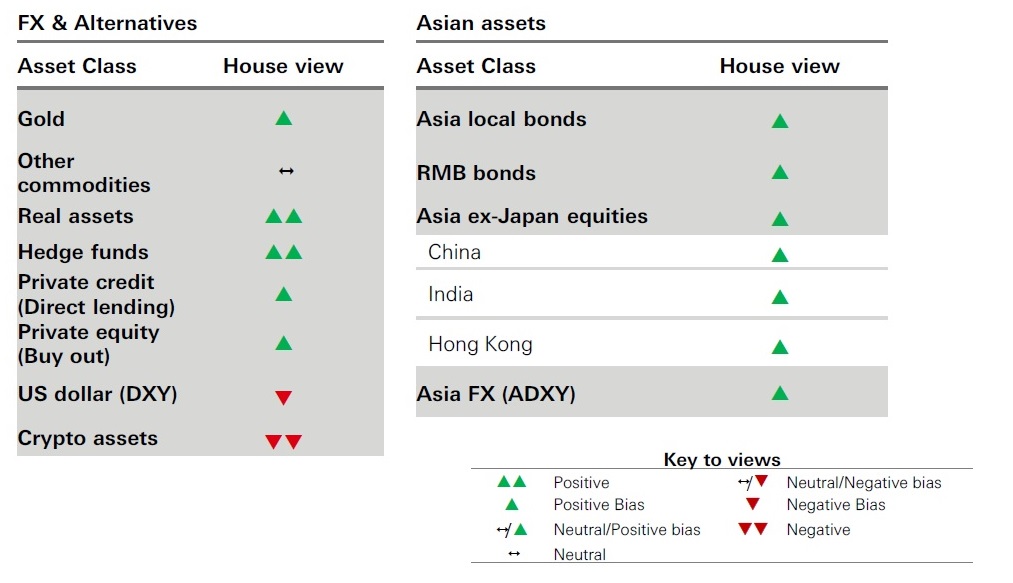This screenshot has width=1013, height=583.
Task: Click the green triangle for Asia FX (ADXY)
Action: (x=780, y=393)
